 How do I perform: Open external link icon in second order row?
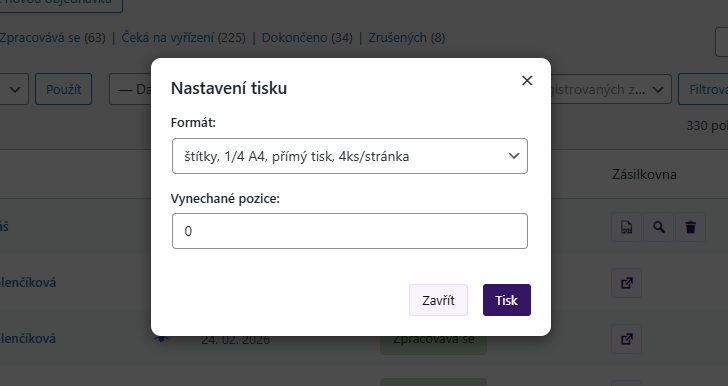click(626, 283)
